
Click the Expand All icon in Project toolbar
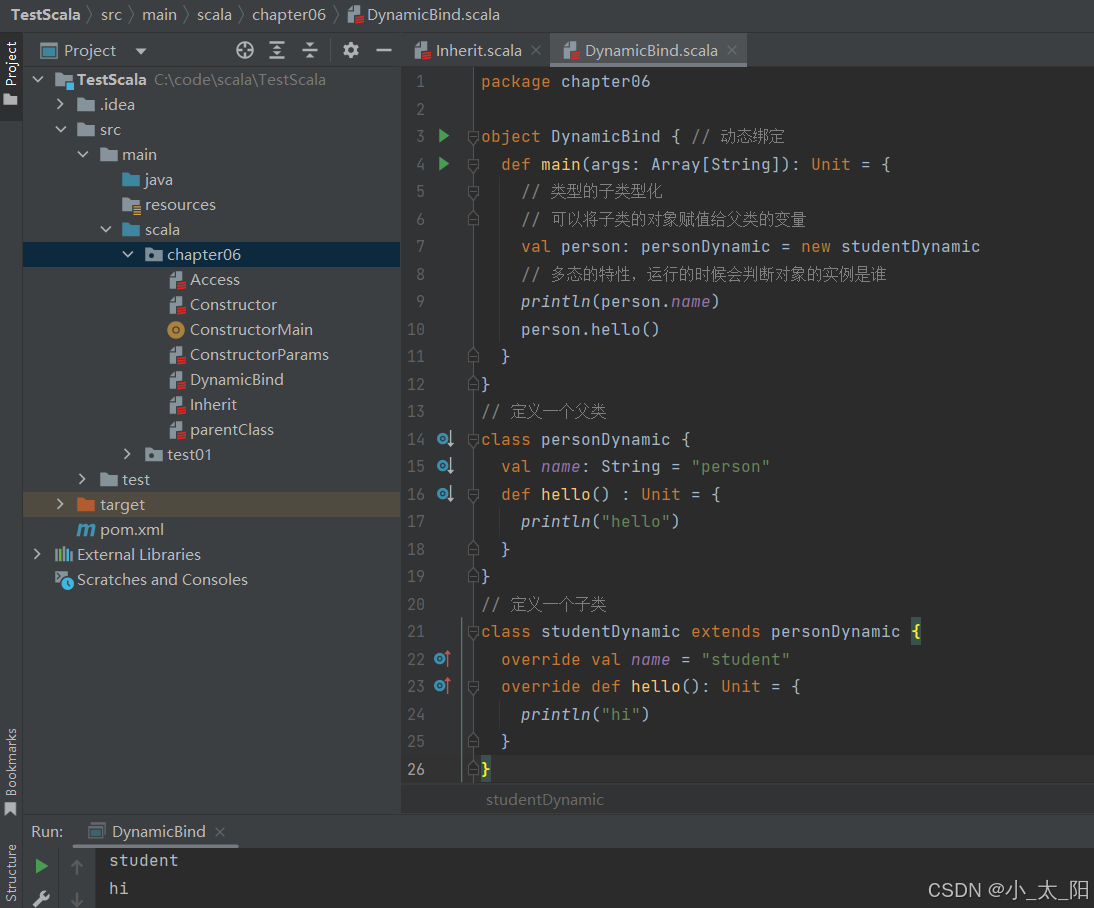[x=277, y=50]
